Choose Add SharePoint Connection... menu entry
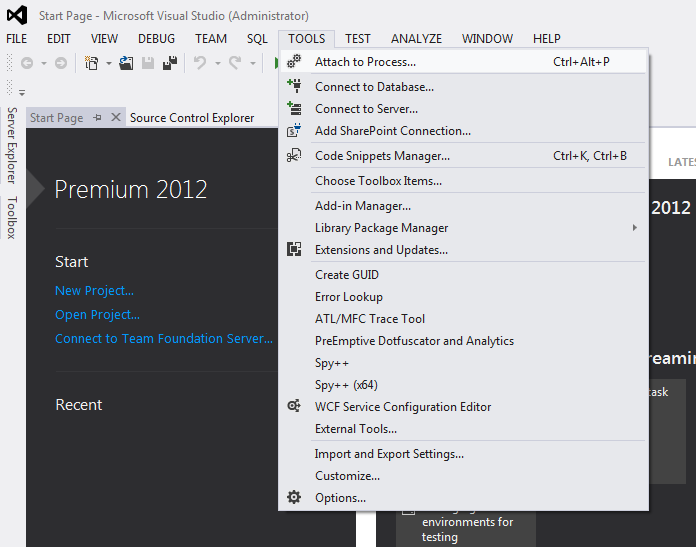This screenshot has height=547, width=696. (x=463, y=131)
